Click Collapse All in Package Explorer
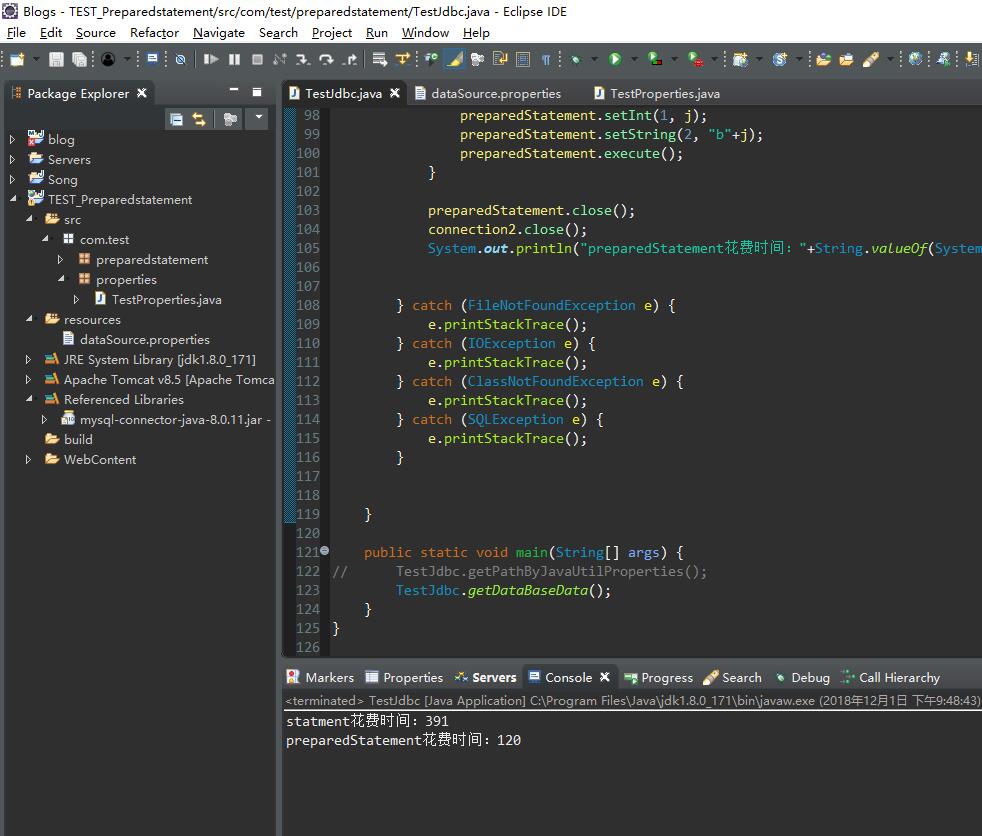This screenshot has height=836, width=982. tap(176, 119)
